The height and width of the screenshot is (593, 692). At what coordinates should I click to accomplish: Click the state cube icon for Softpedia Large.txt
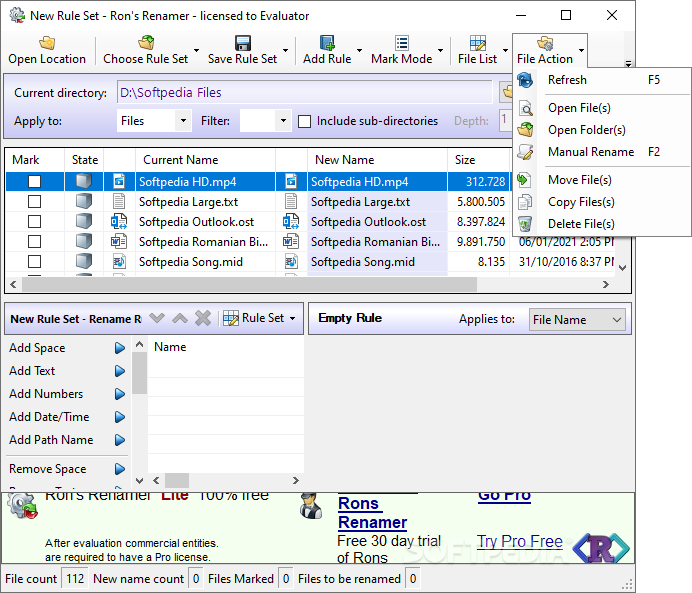[x=84, y=201]
